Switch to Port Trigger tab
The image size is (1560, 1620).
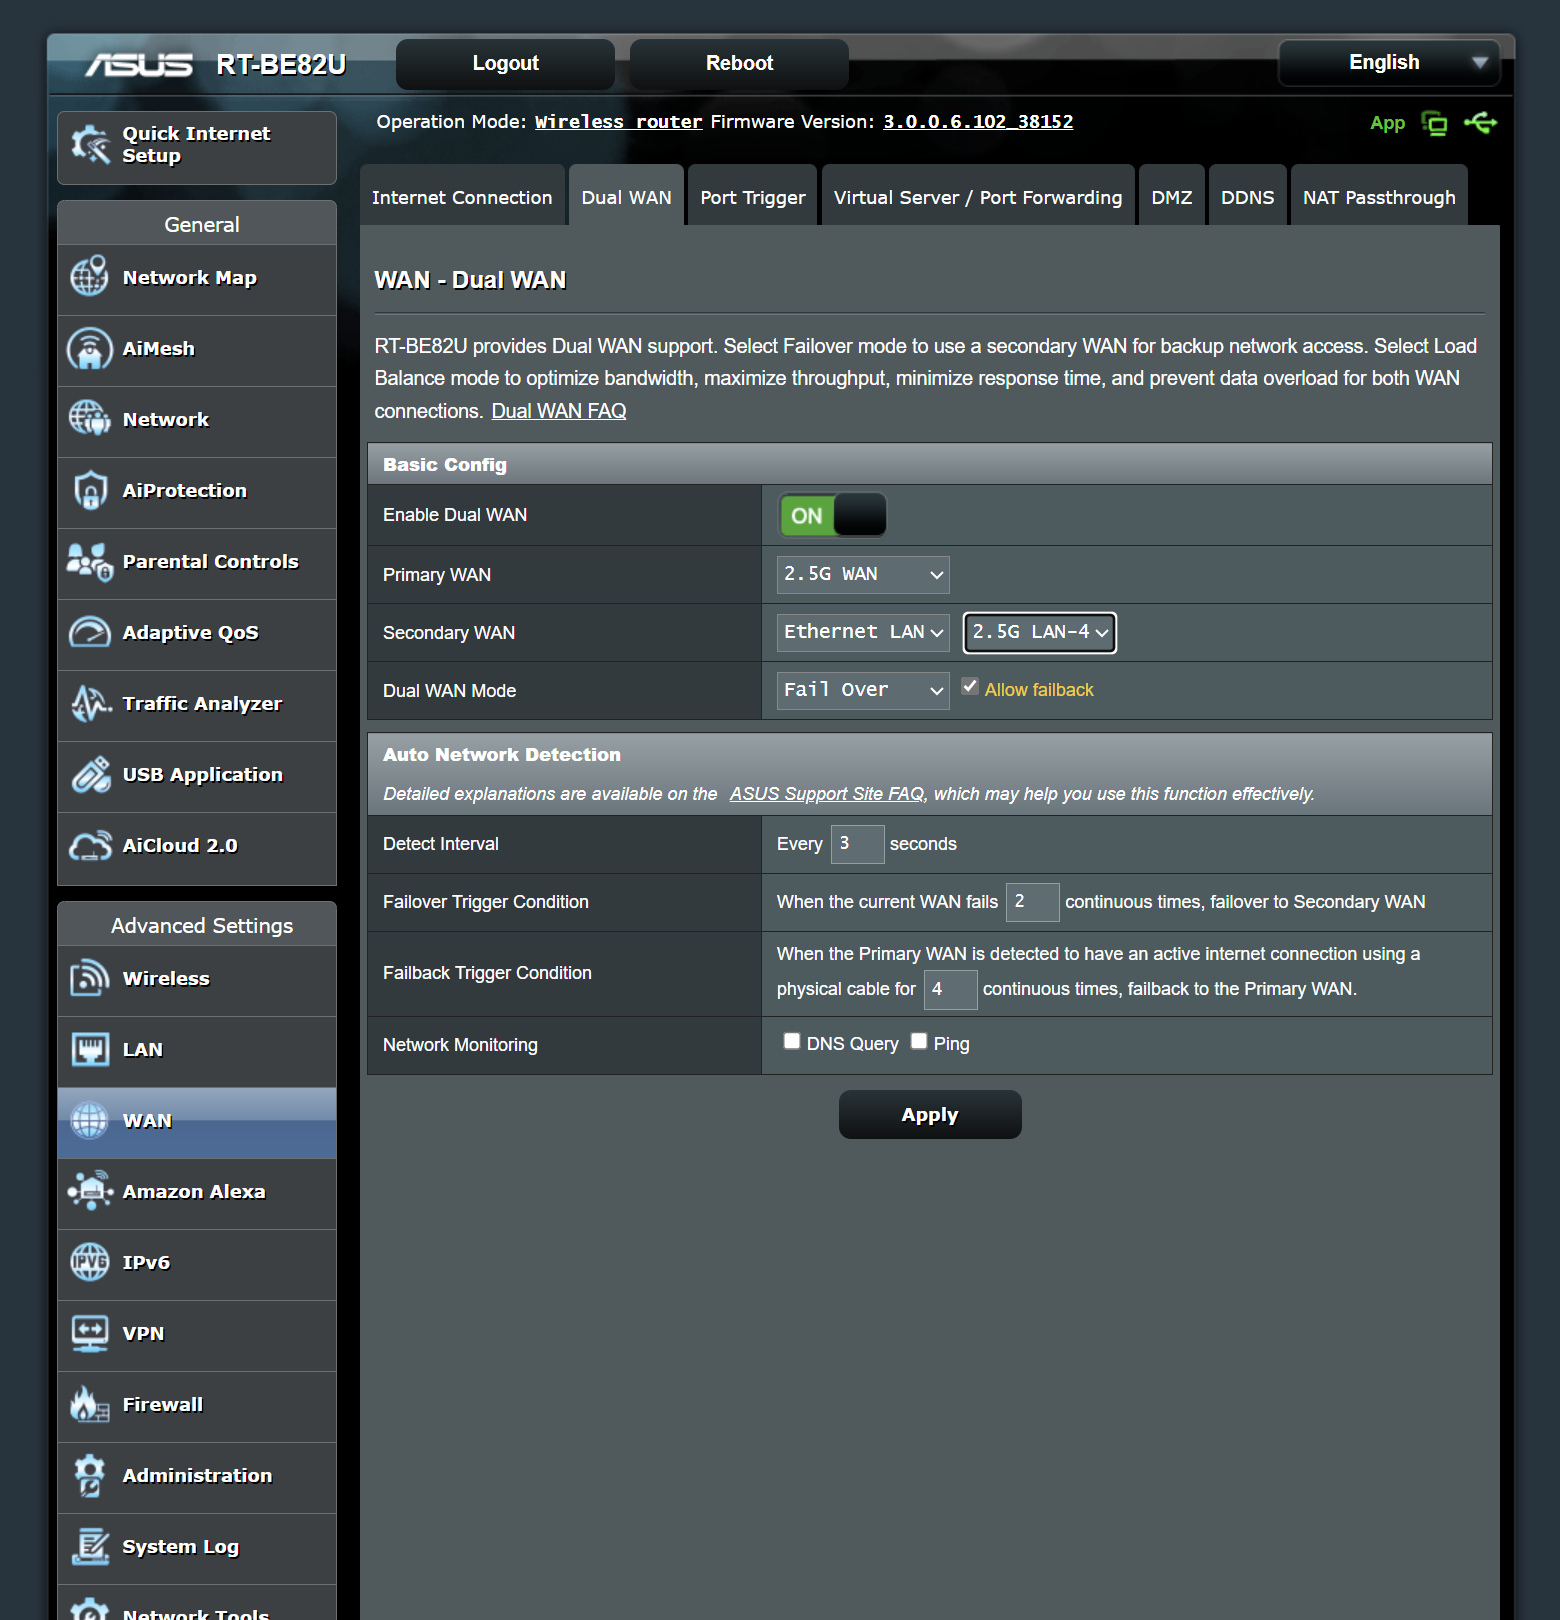point(753,197)
